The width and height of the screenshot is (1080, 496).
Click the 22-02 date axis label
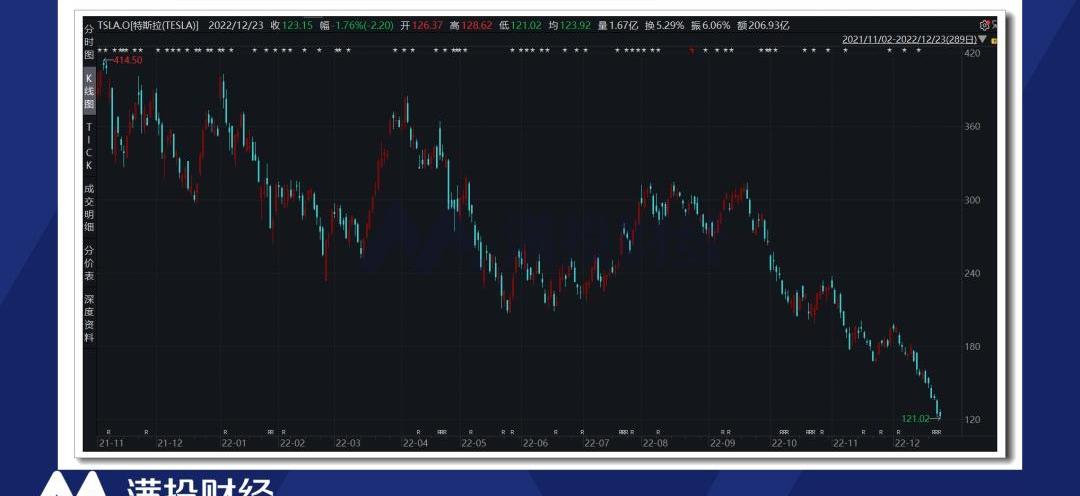point(292,443)
